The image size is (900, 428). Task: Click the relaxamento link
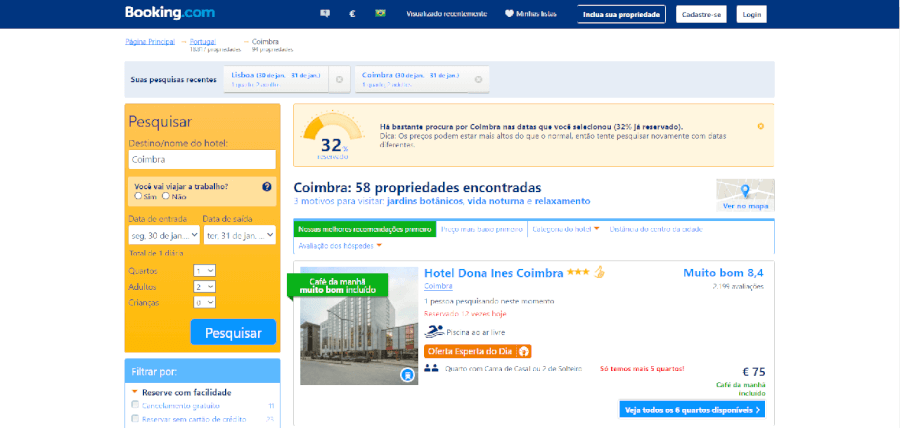(x=562, y=201)
